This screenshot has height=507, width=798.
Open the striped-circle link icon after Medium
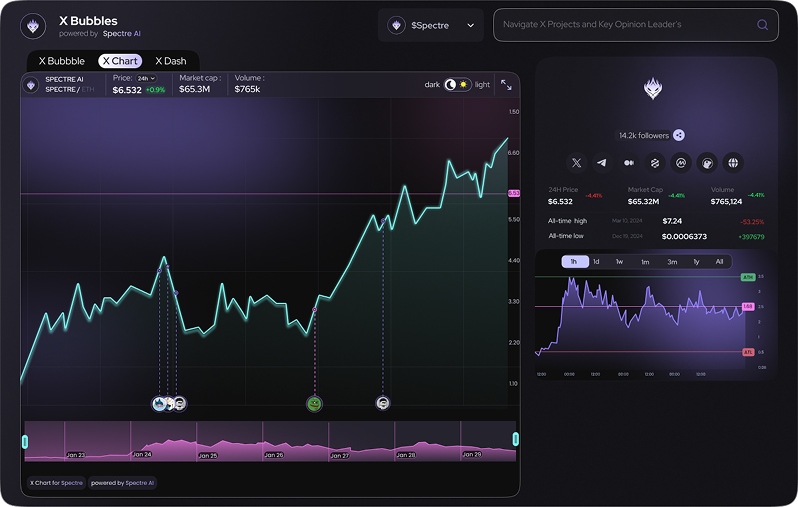pos(654,163)
